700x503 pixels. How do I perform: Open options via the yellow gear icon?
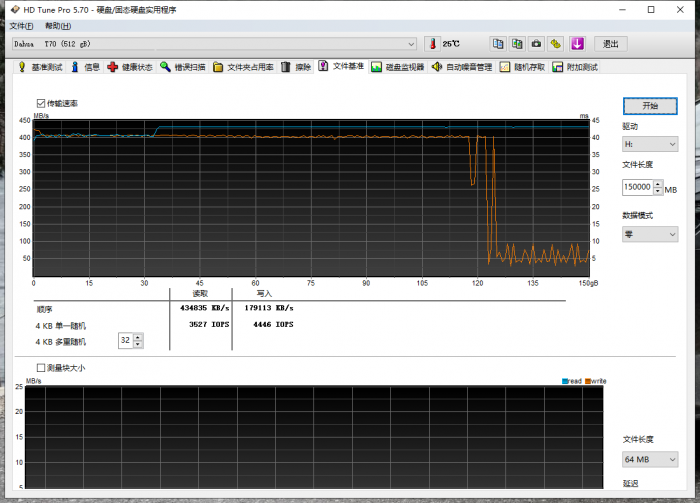click(556, 44)
